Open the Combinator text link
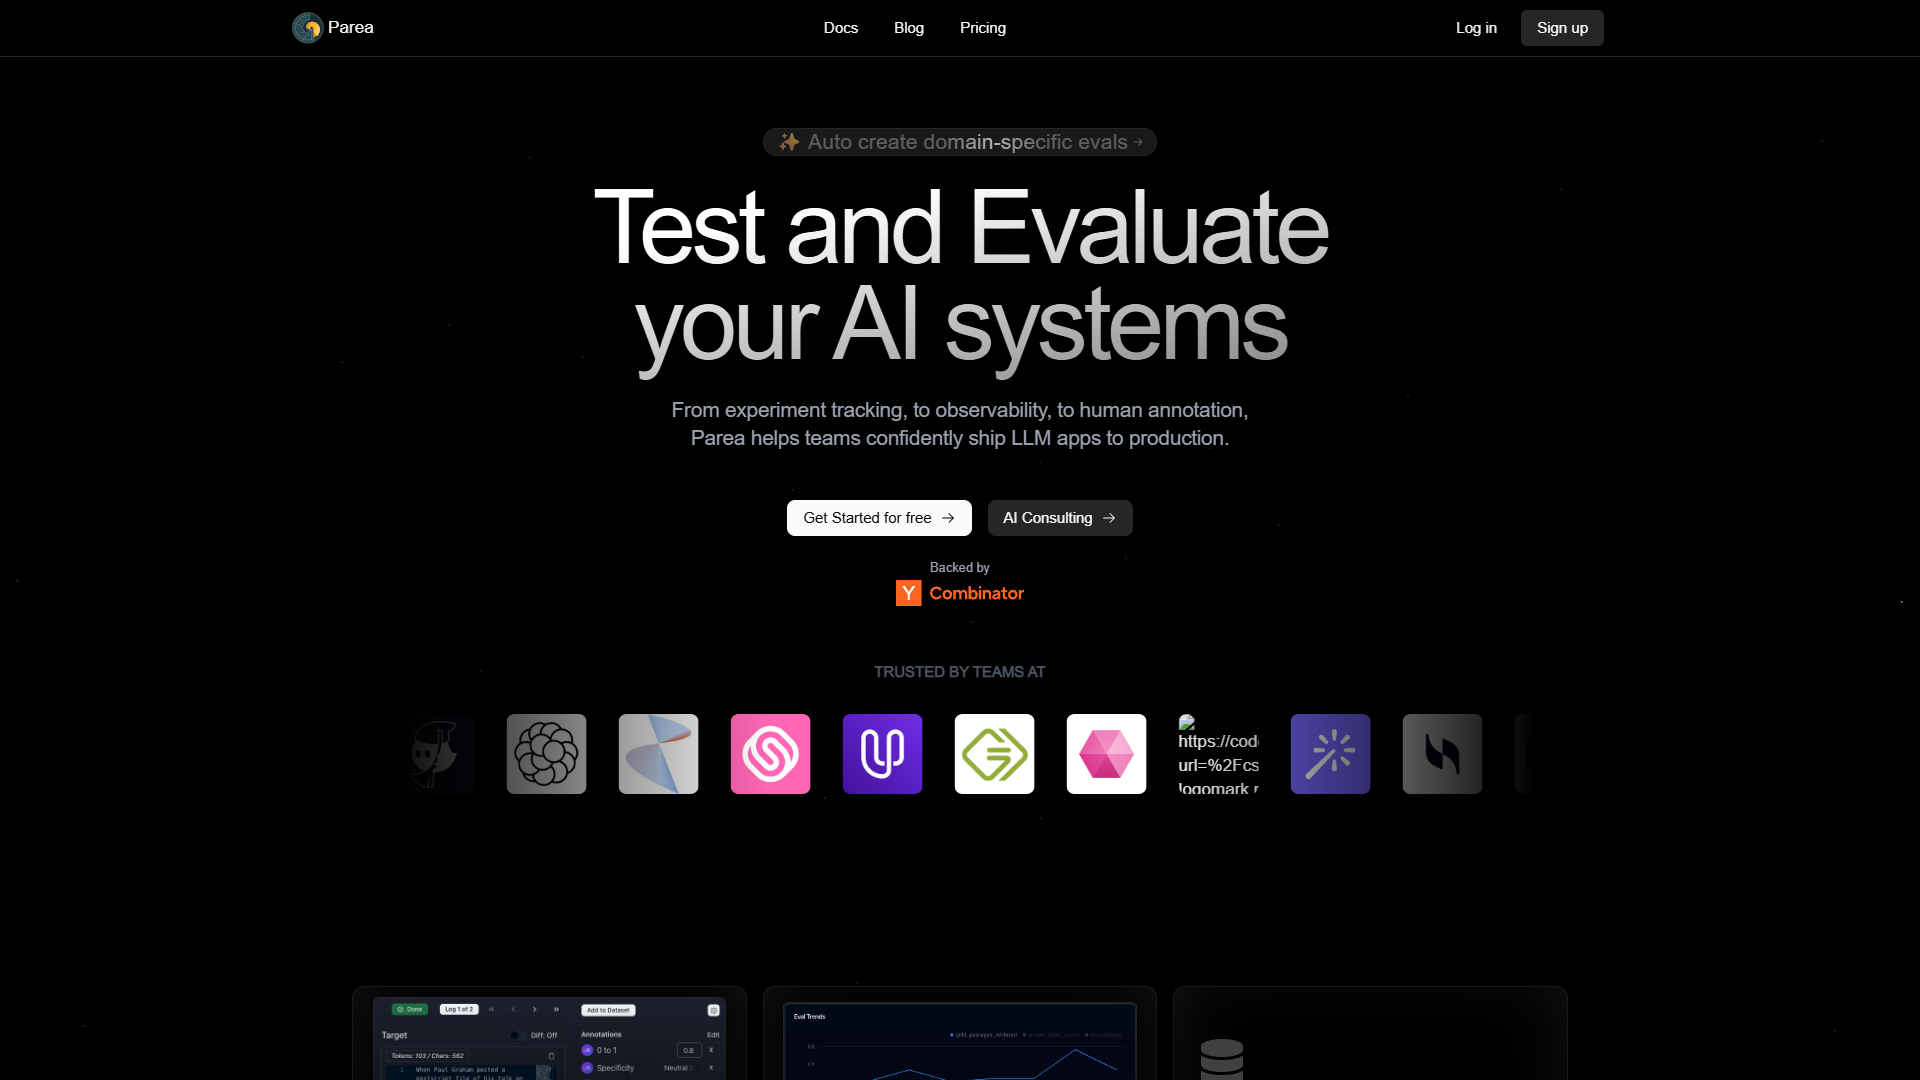1920x1080 pixels. pyautogui.click(x=976, y=593)
